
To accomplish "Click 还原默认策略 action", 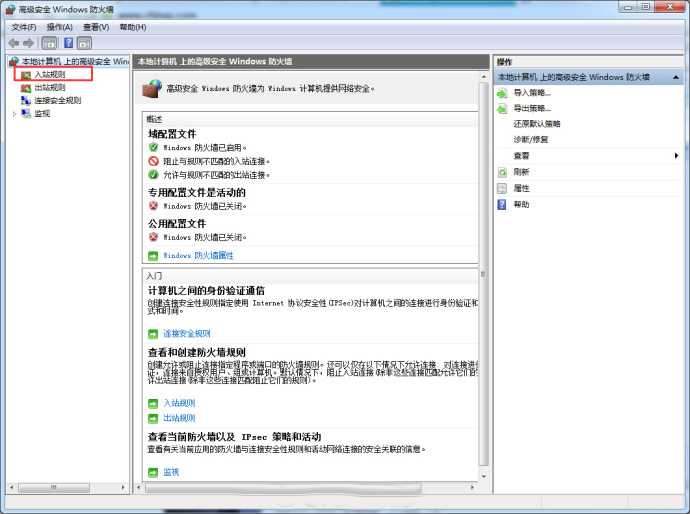I will pos(537,124).
